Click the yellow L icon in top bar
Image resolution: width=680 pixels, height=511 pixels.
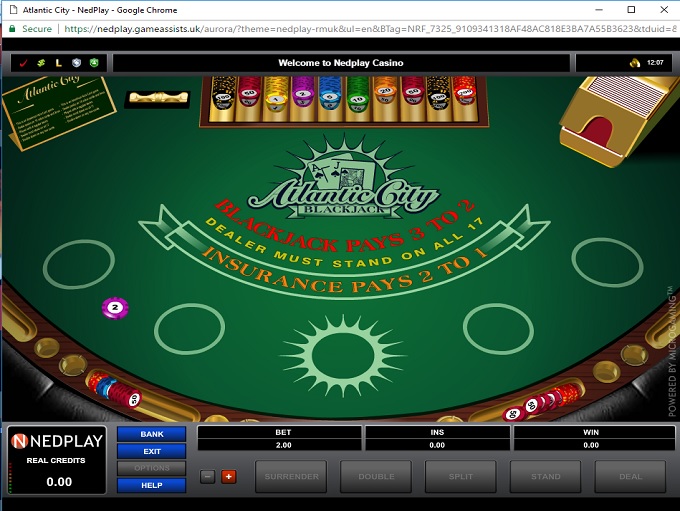tap(59, 63)
